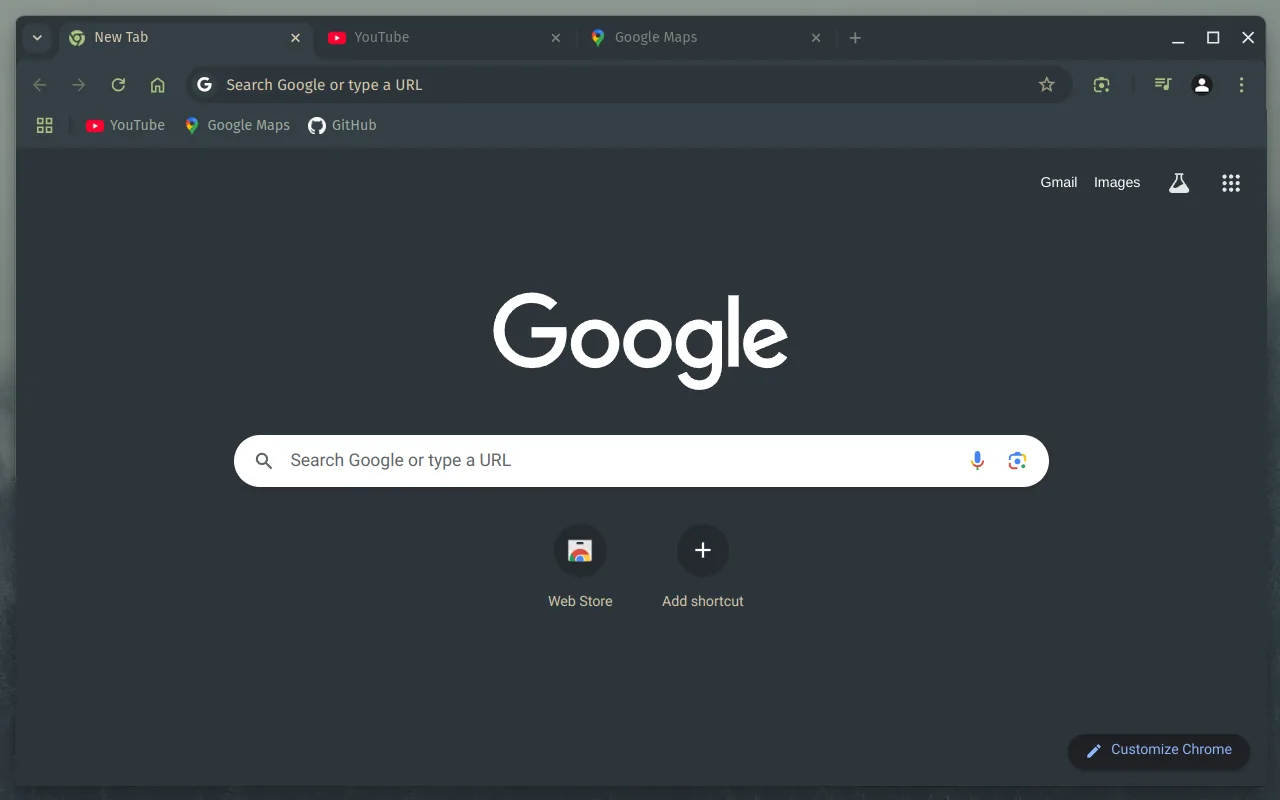1280x800 pixels.
Task: Open the GitHub bookmark
Action: click(342, 125)
